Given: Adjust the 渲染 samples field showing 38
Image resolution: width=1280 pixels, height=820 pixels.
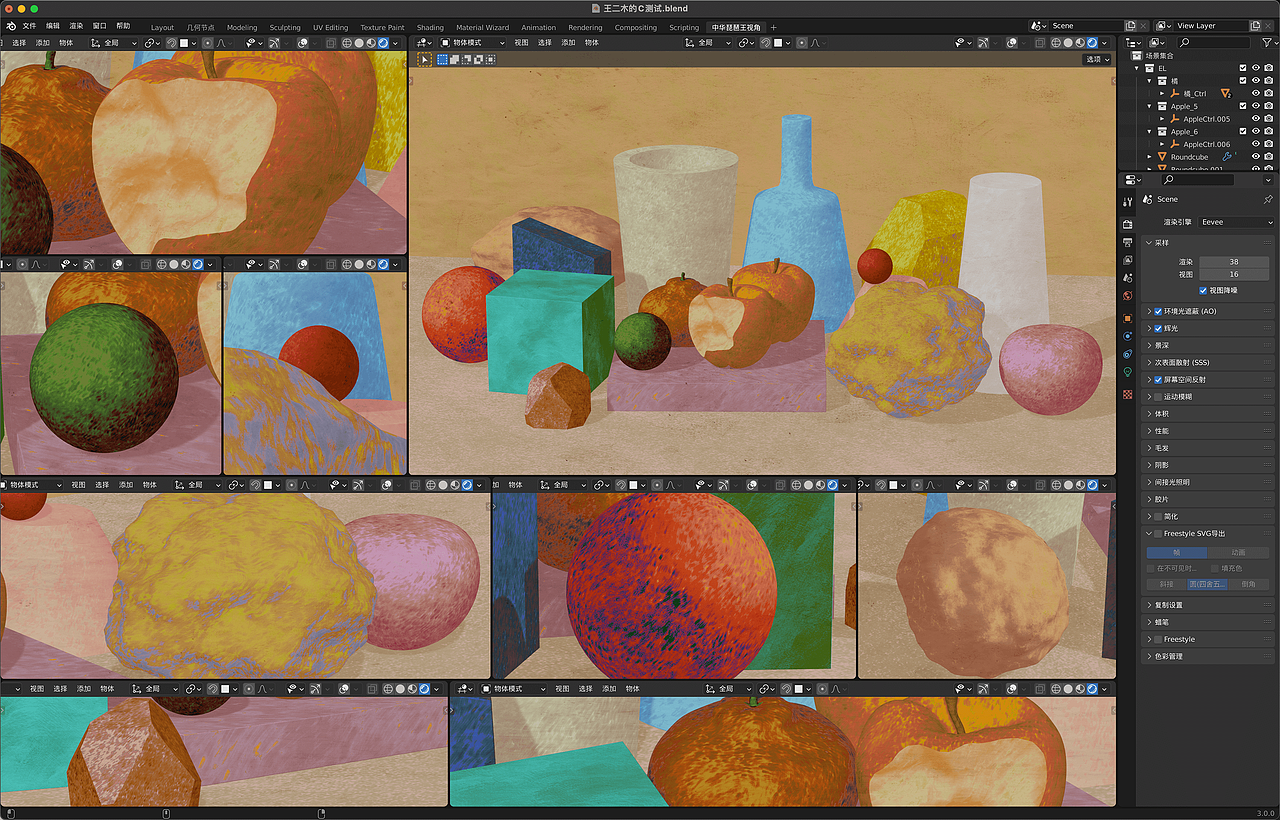Looking at the screenshot, I should click(1234, 262).
